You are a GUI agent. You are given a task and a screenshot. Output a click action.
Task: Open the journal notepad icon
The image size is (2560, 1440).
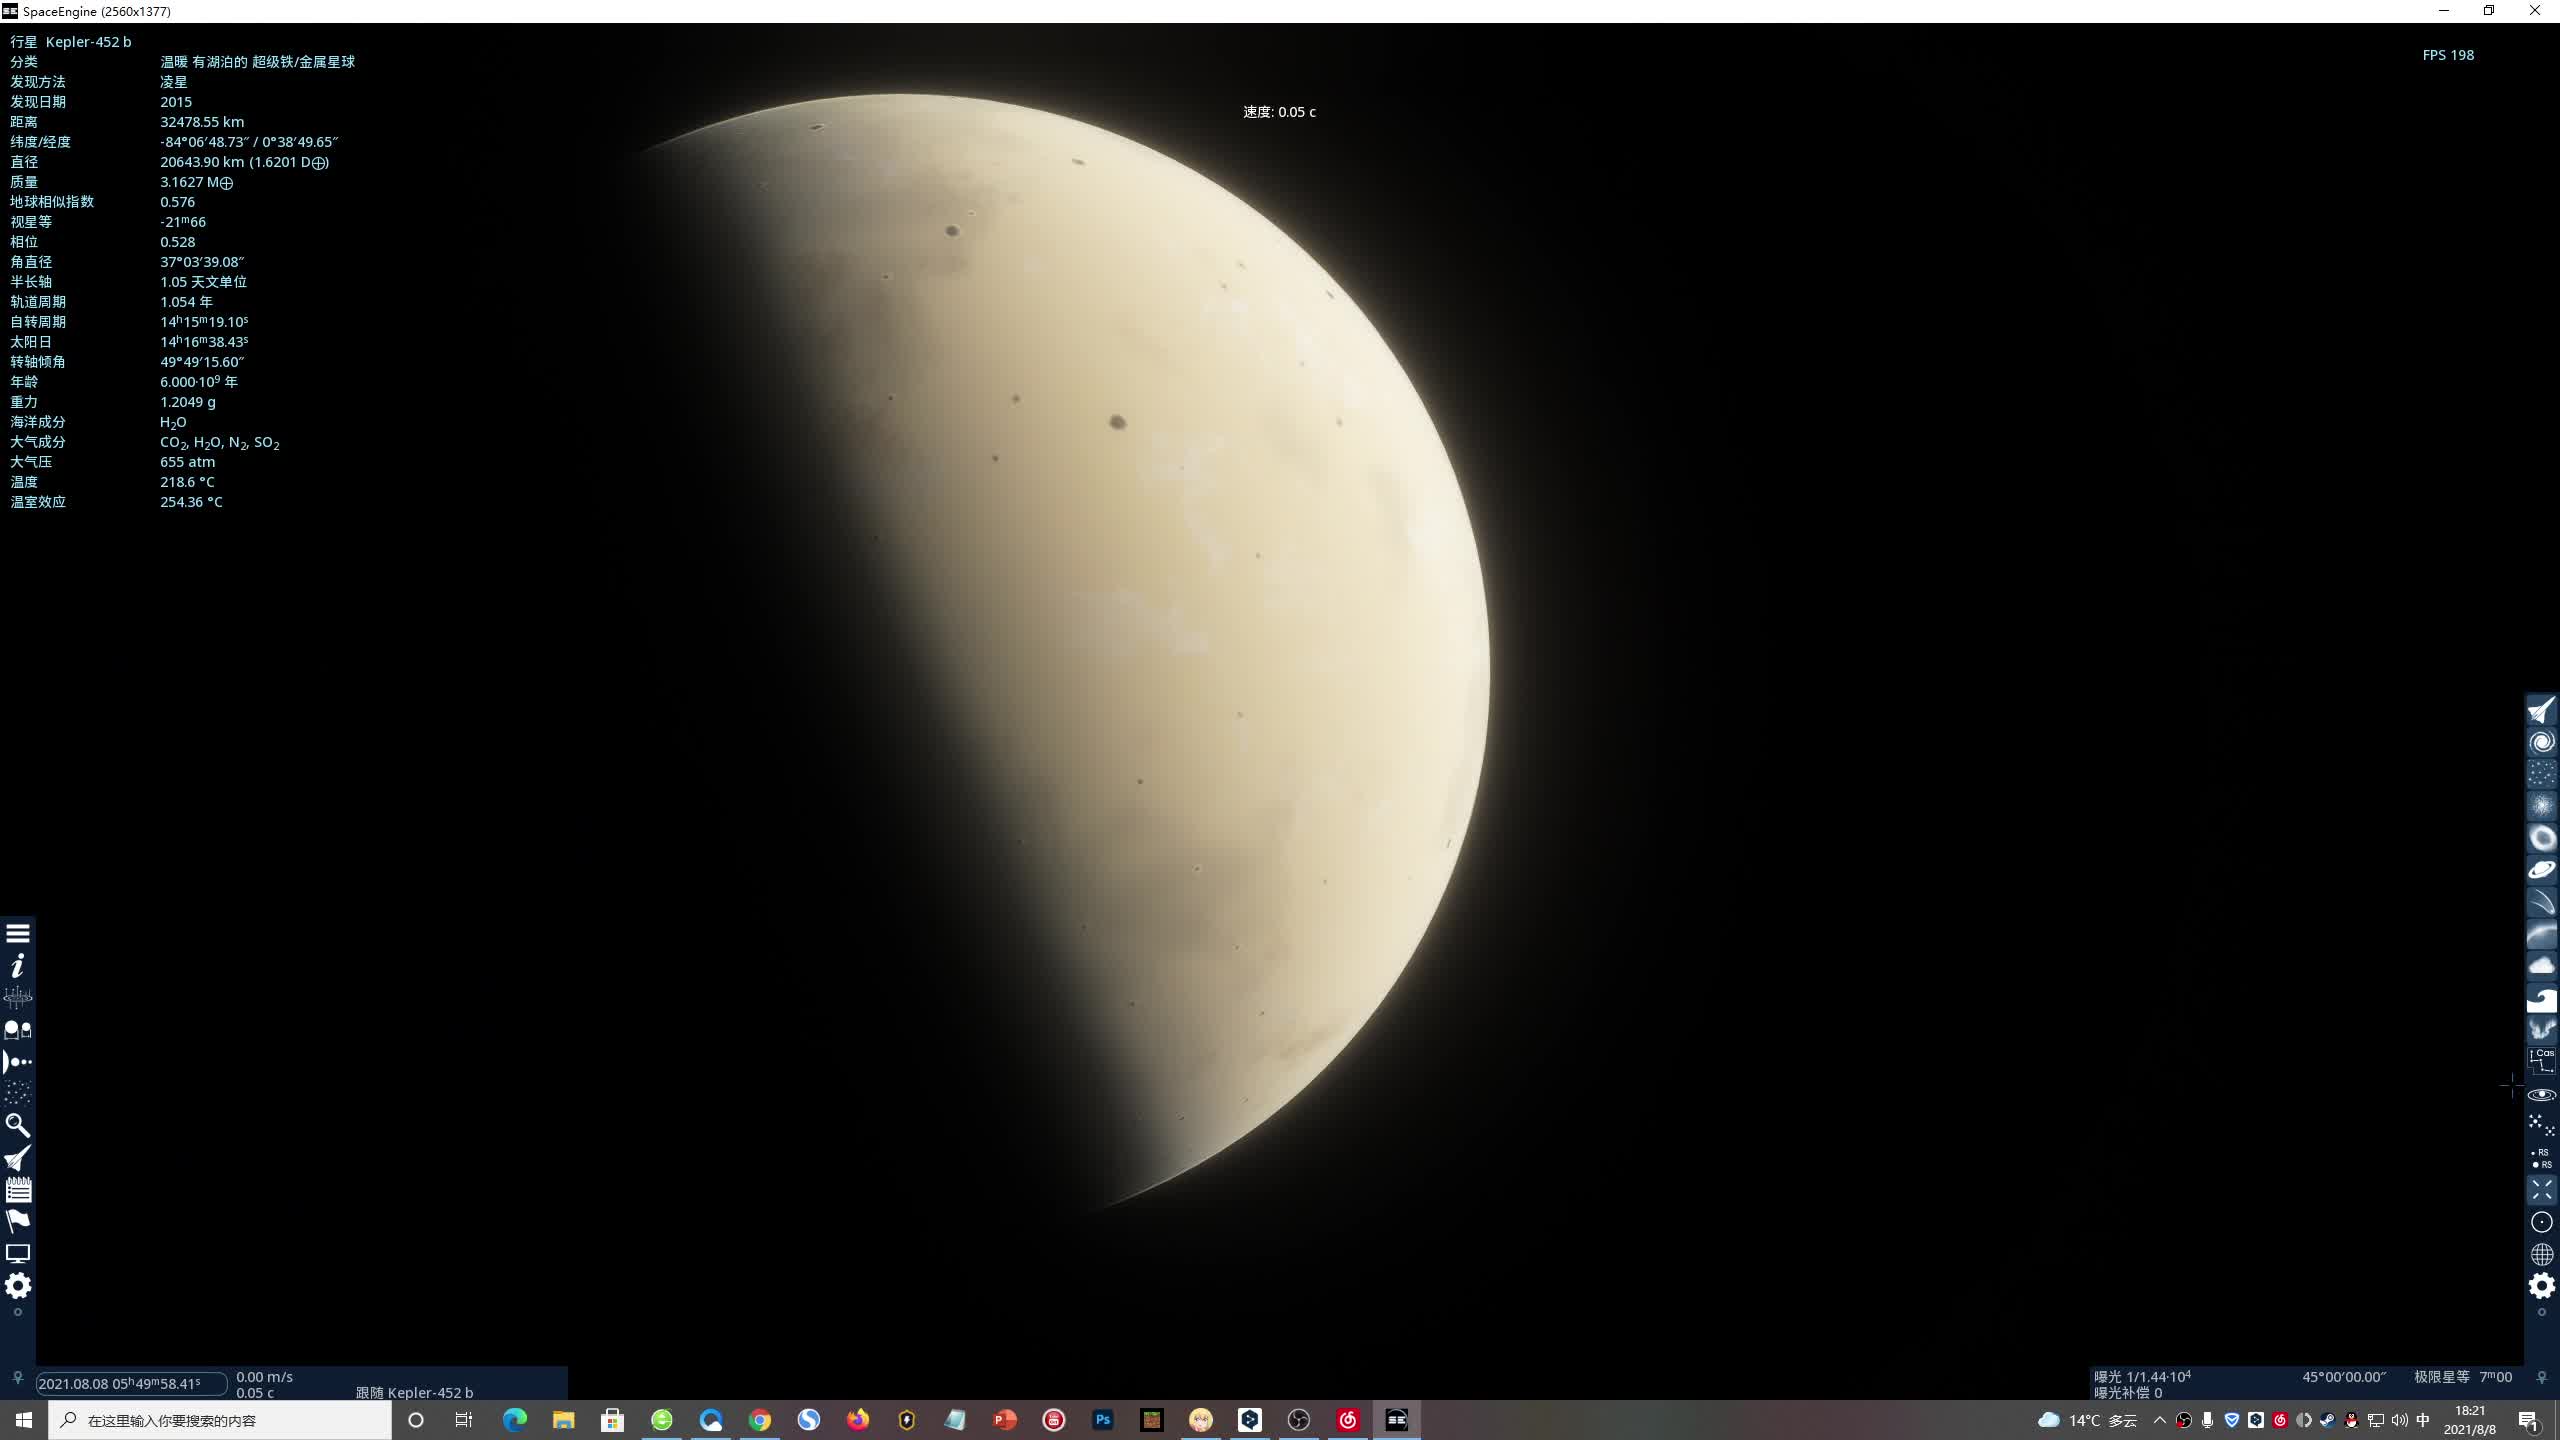18,1190
